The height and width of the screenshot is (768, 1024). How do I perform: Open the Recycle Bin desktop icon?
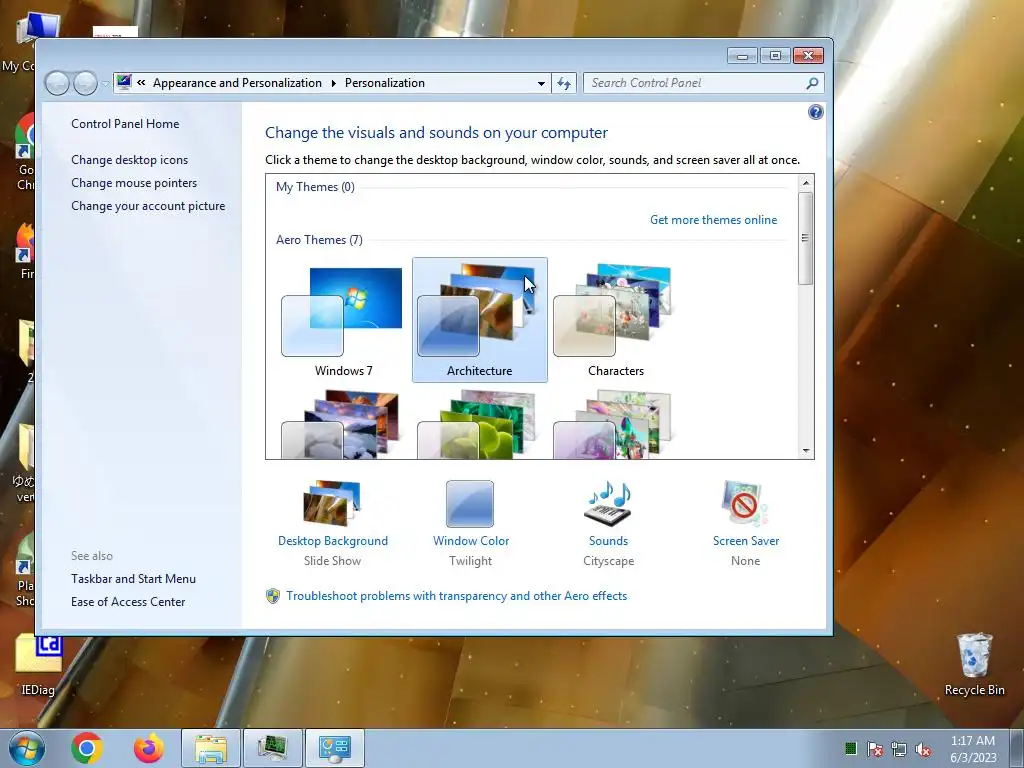click(x=974, y=665)
